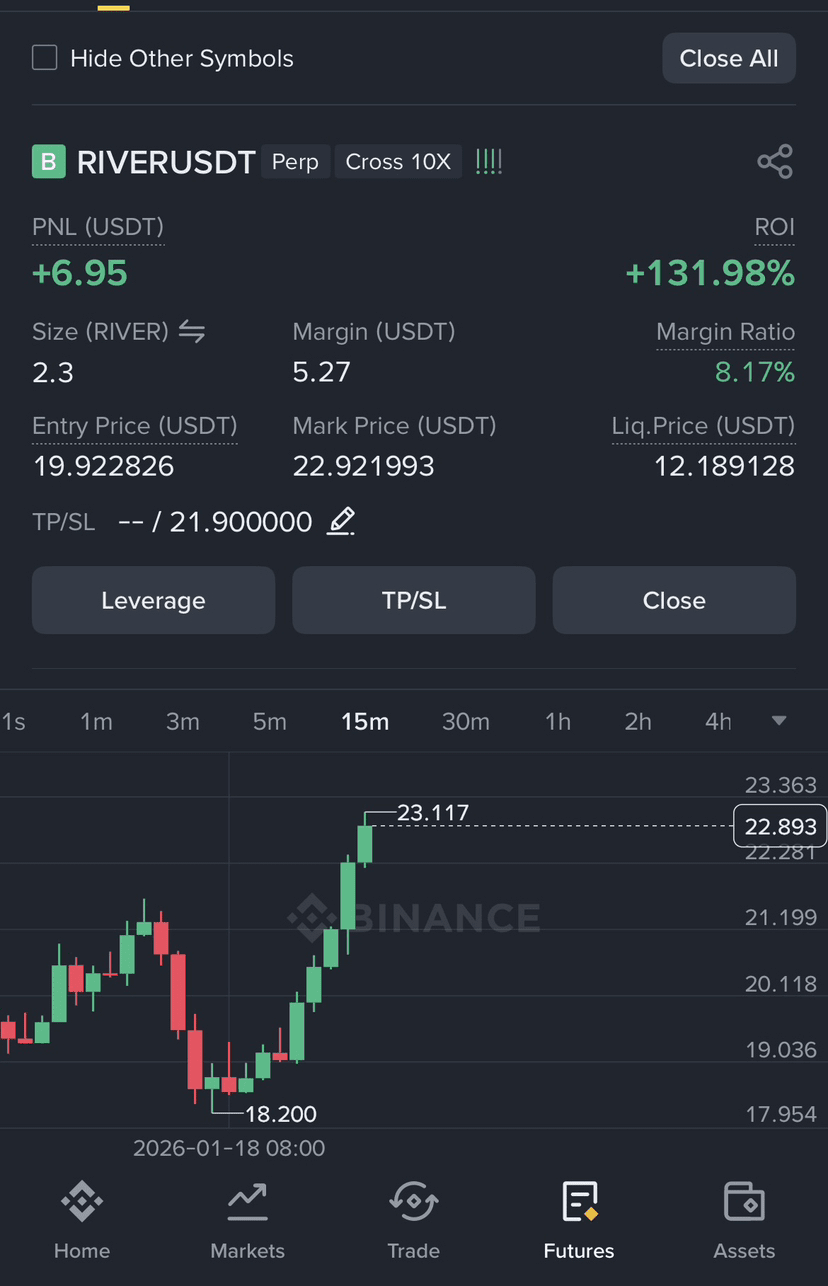
Task: Tap the Perp contract badge
Action: tap(295, 162)
